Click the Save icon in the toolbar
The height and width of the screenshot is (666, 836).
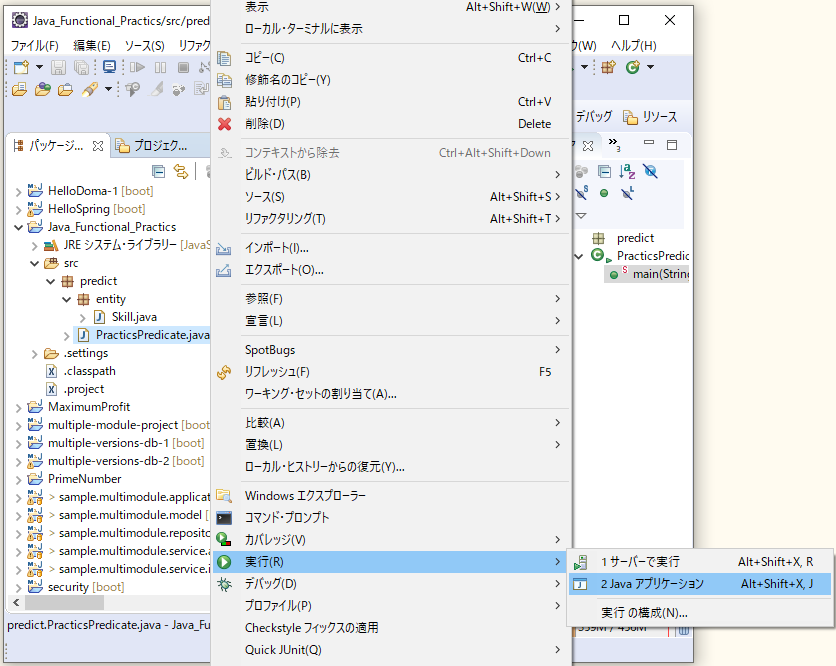point(58,67)
